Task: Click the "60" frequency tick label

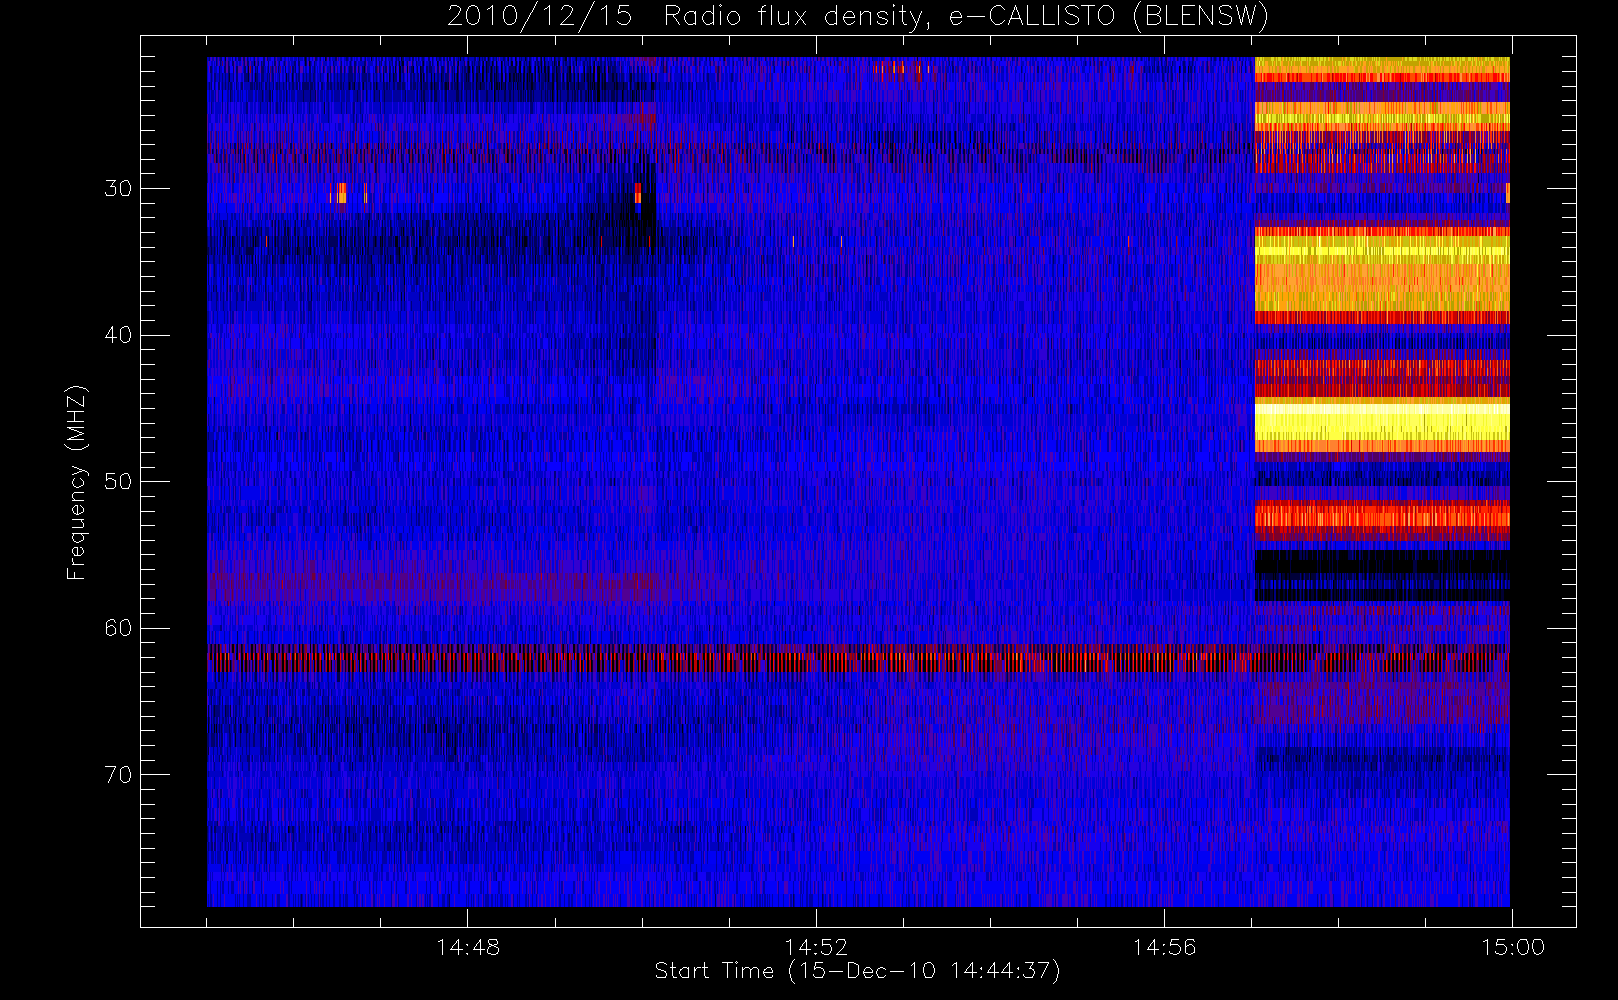Action: (x=118, y=628)
